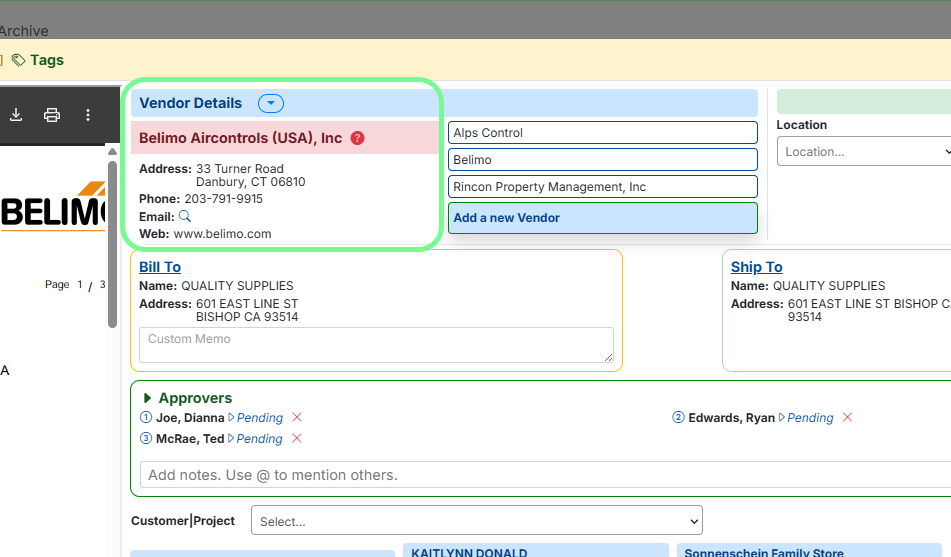Open the Vendor Details dropdown arrow

(x=271, y=103)
